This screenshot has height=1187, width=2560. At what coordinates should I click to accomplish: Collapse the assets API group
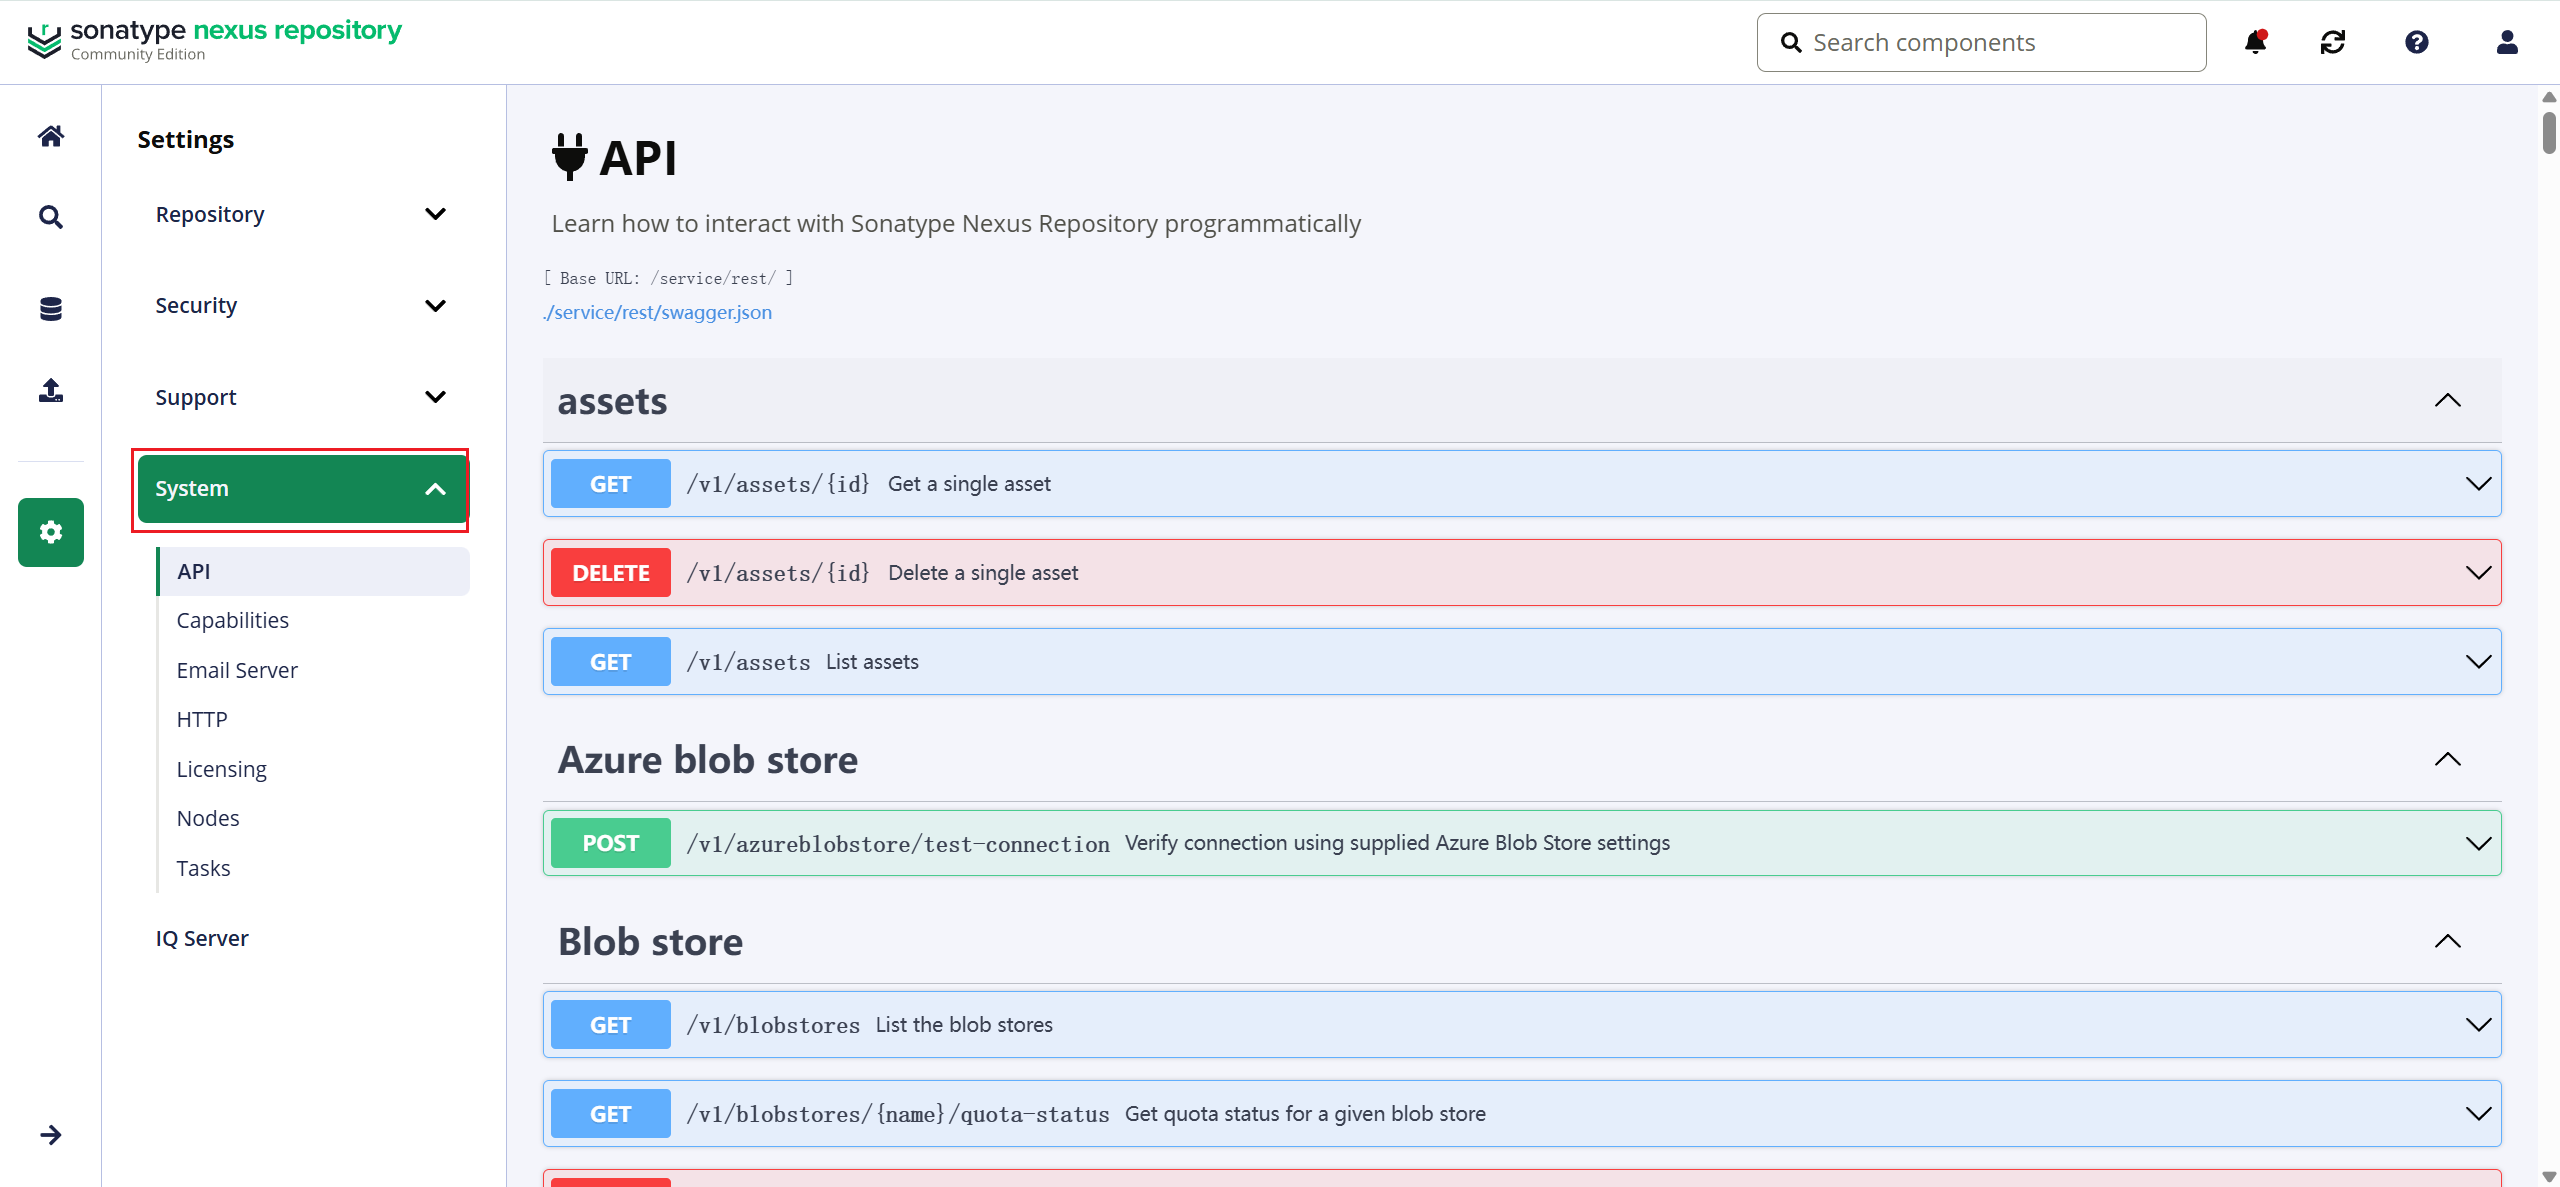click(2447, 401)
